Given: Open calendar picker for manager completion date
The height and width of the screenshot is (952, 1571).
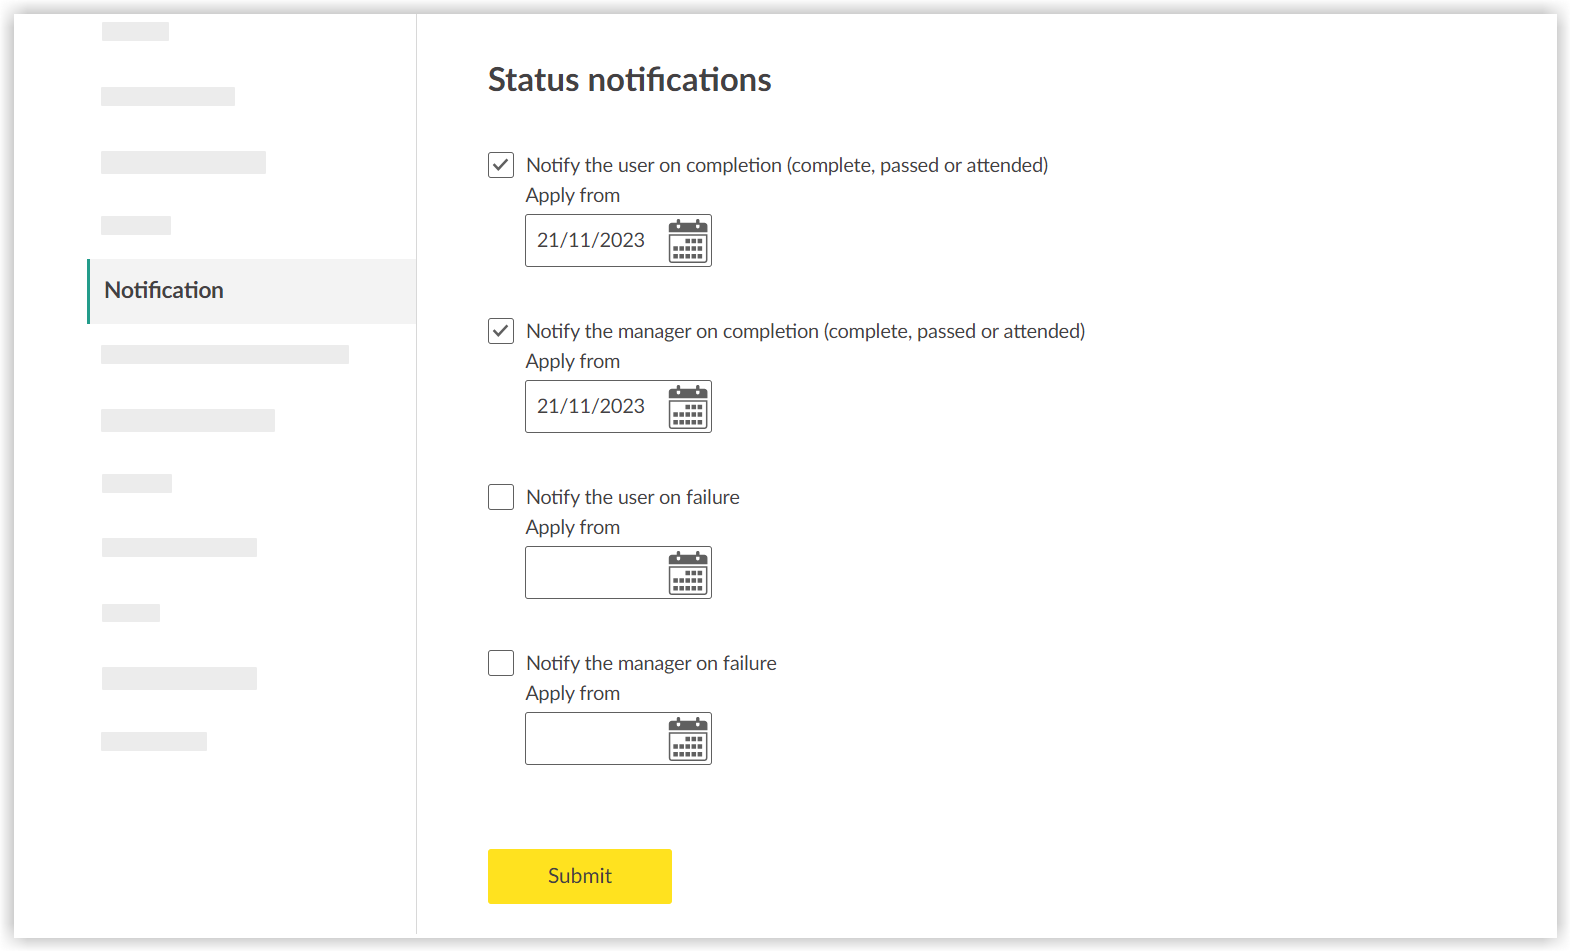Looking at the screenshot, I should [688, 407].
